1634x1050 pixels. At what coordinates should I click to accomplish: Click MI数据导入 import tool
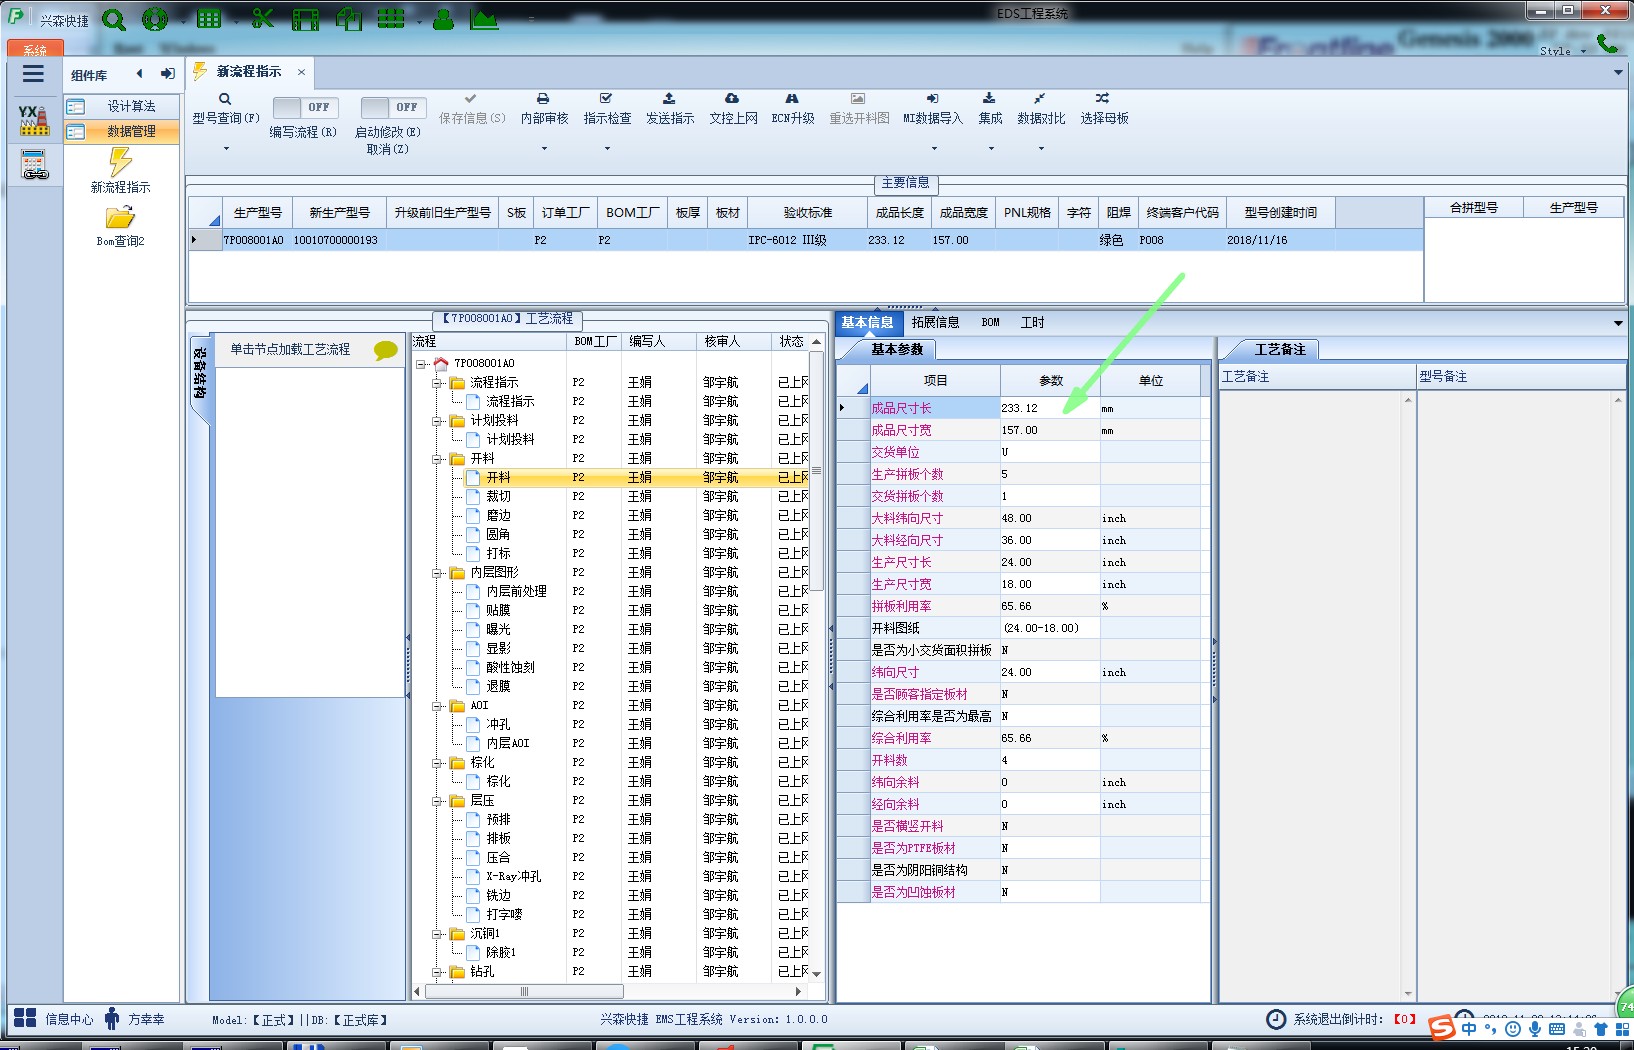point(932,109)
